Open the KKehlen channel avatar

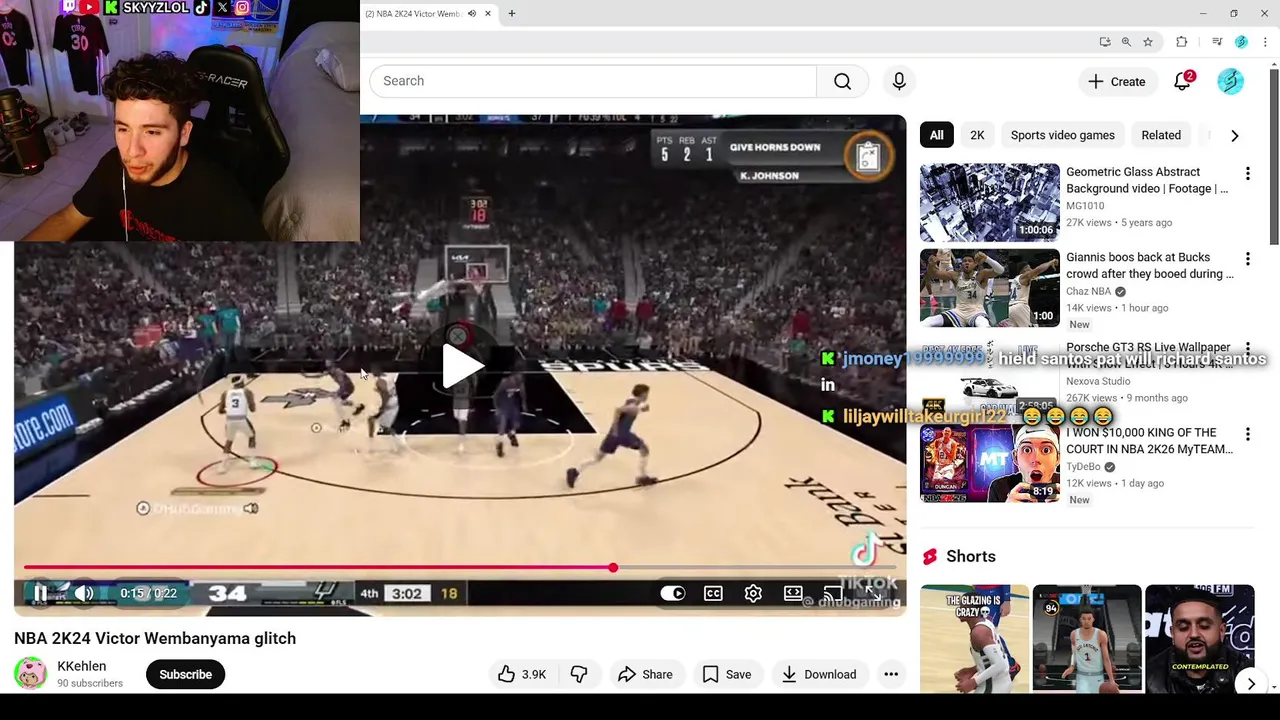pyautogui.click(x=30, y=674)
